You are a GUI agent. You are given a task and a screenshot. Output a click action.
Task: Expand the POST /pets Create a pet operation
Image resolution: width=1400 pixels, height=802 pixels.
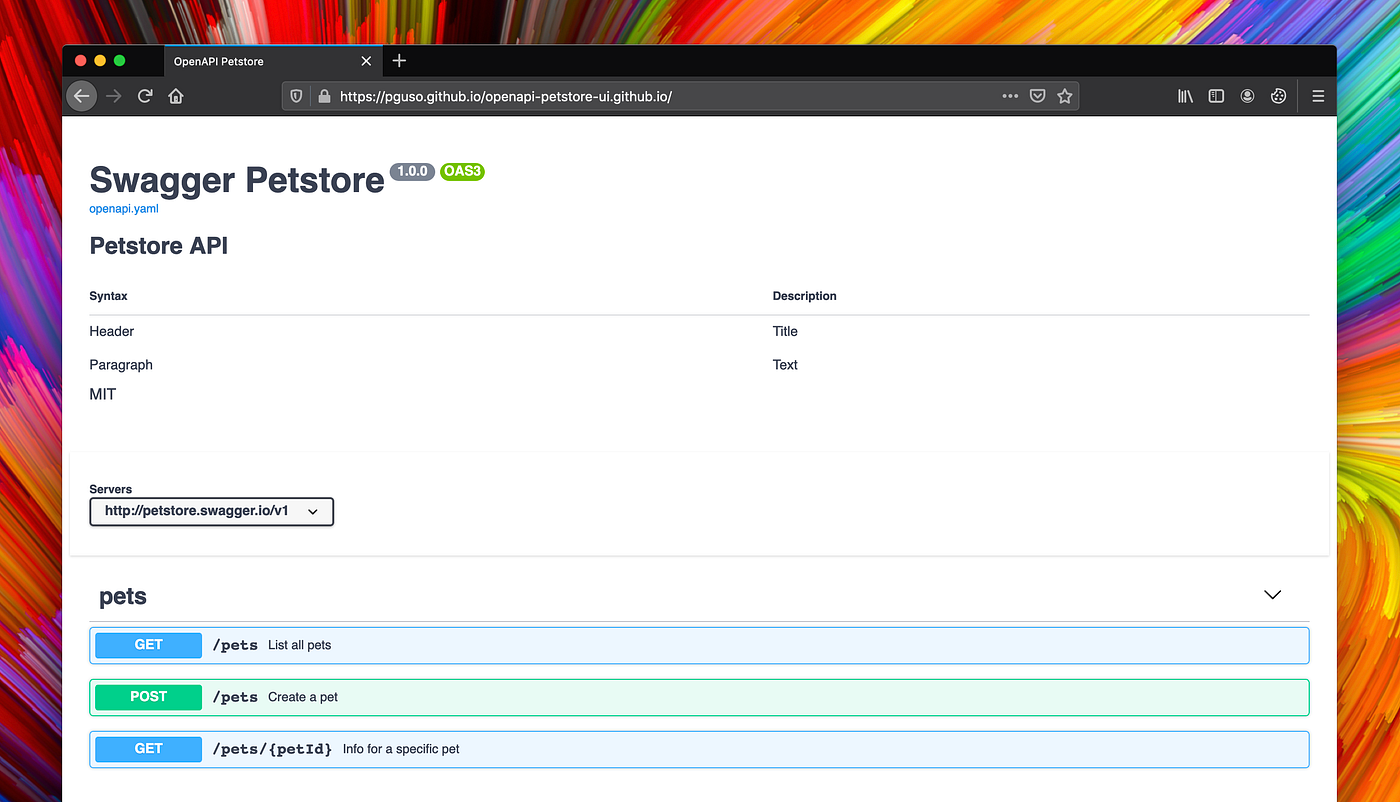[699, 697]
